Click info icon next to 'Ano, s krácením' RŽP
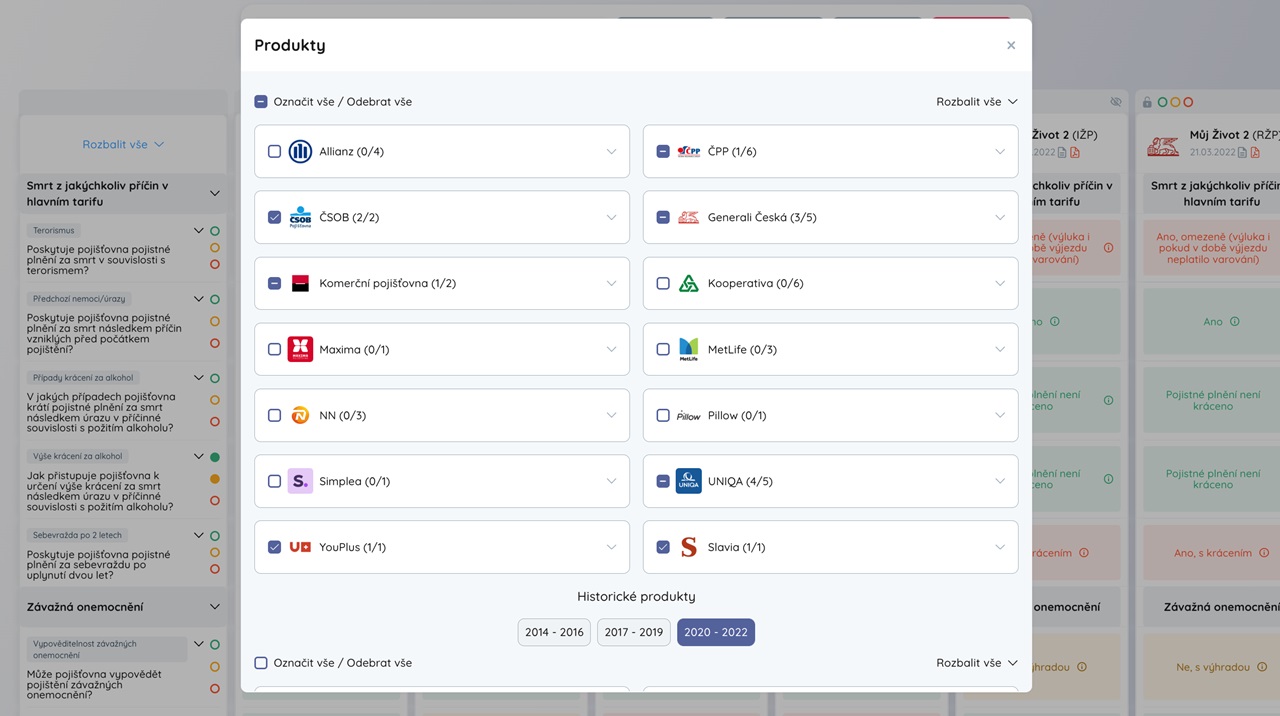The image size is (1280, 716). 1265,553
